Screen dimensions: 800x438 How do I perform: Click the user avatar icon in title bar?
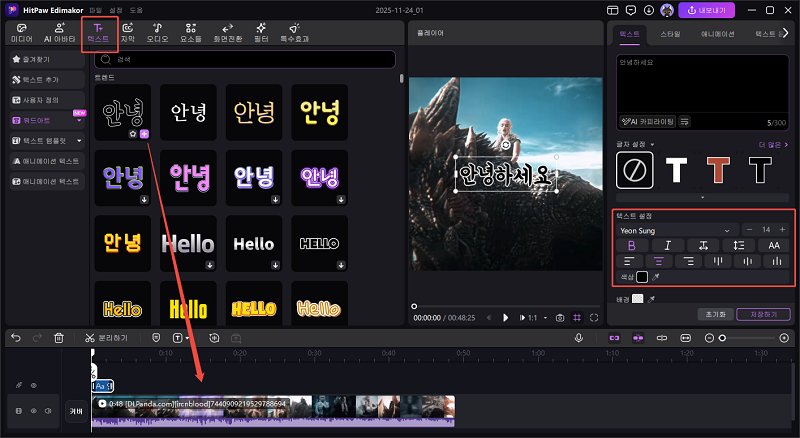tap(667, 10)
